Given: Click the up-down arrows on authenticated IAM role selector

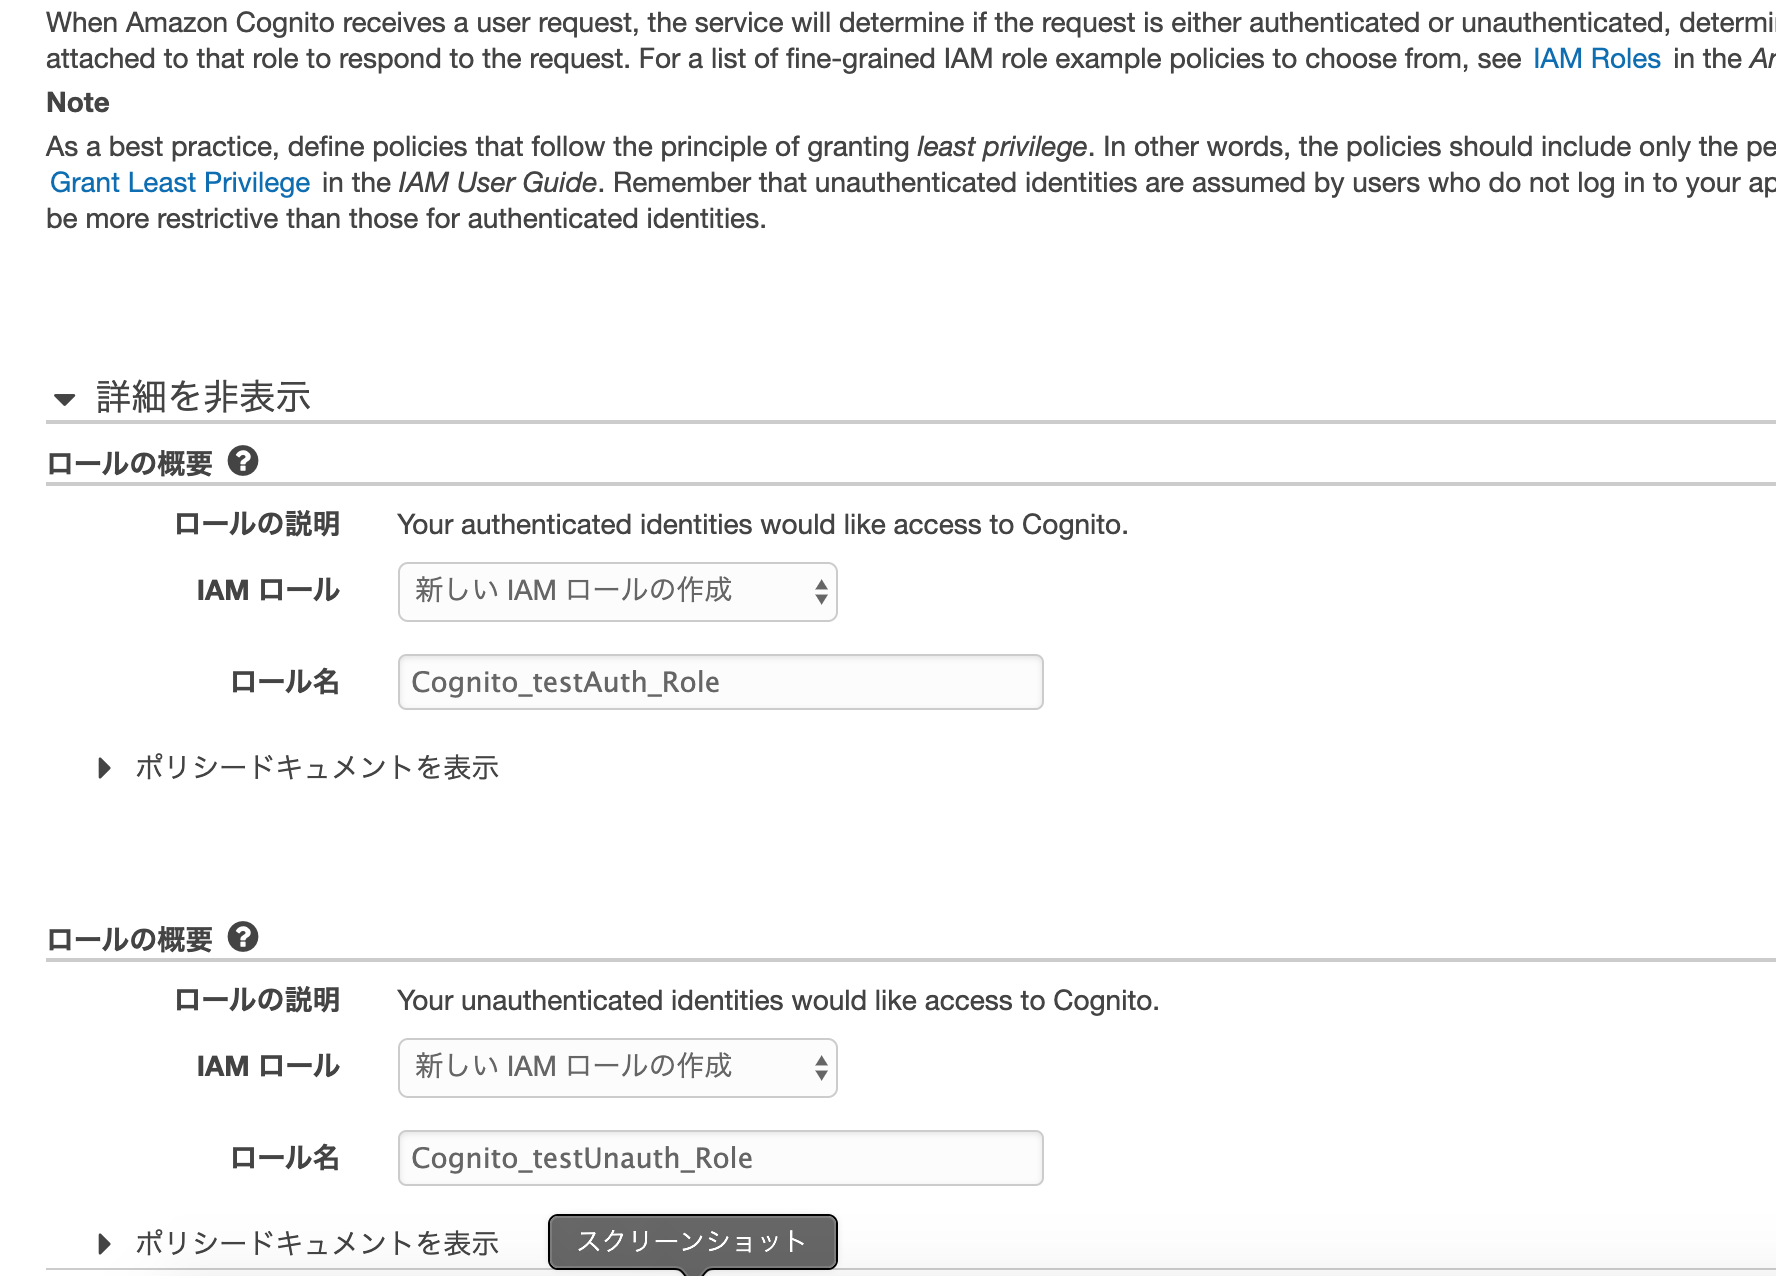Looking at the screenshot, I should click(821, 592).
